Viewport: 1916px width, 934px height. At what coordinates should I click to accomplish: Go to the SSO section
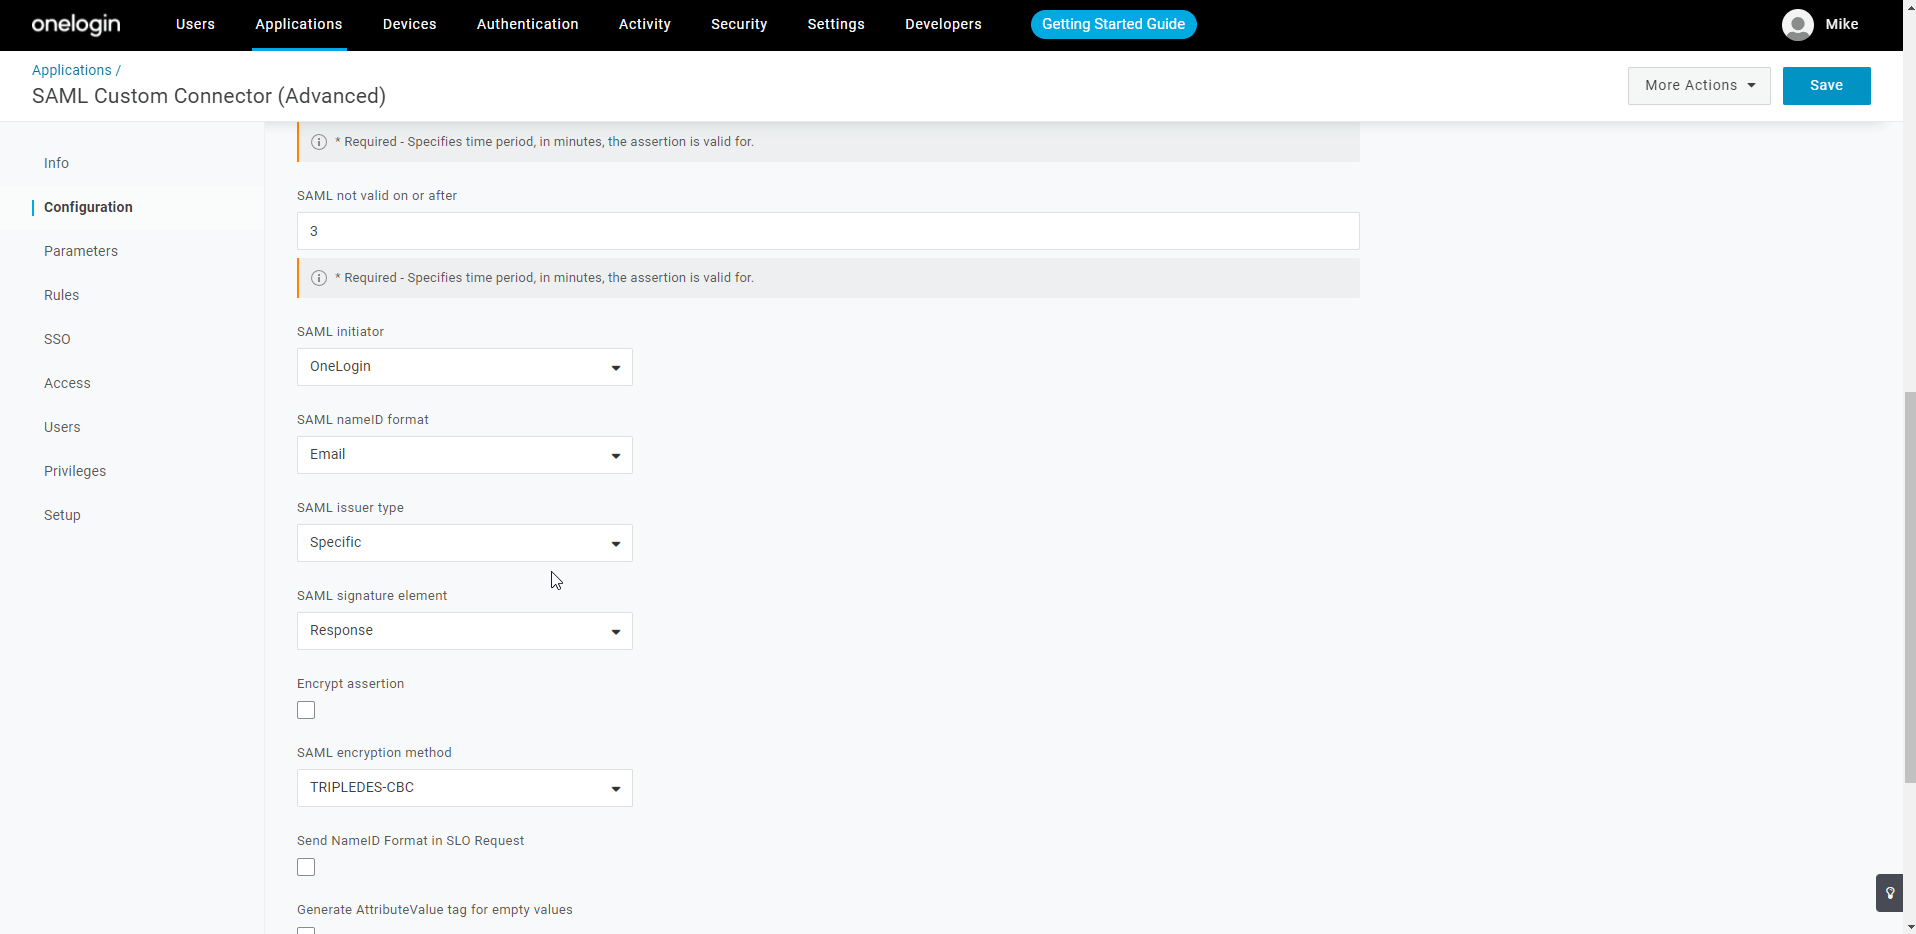[x=57, y=339]
